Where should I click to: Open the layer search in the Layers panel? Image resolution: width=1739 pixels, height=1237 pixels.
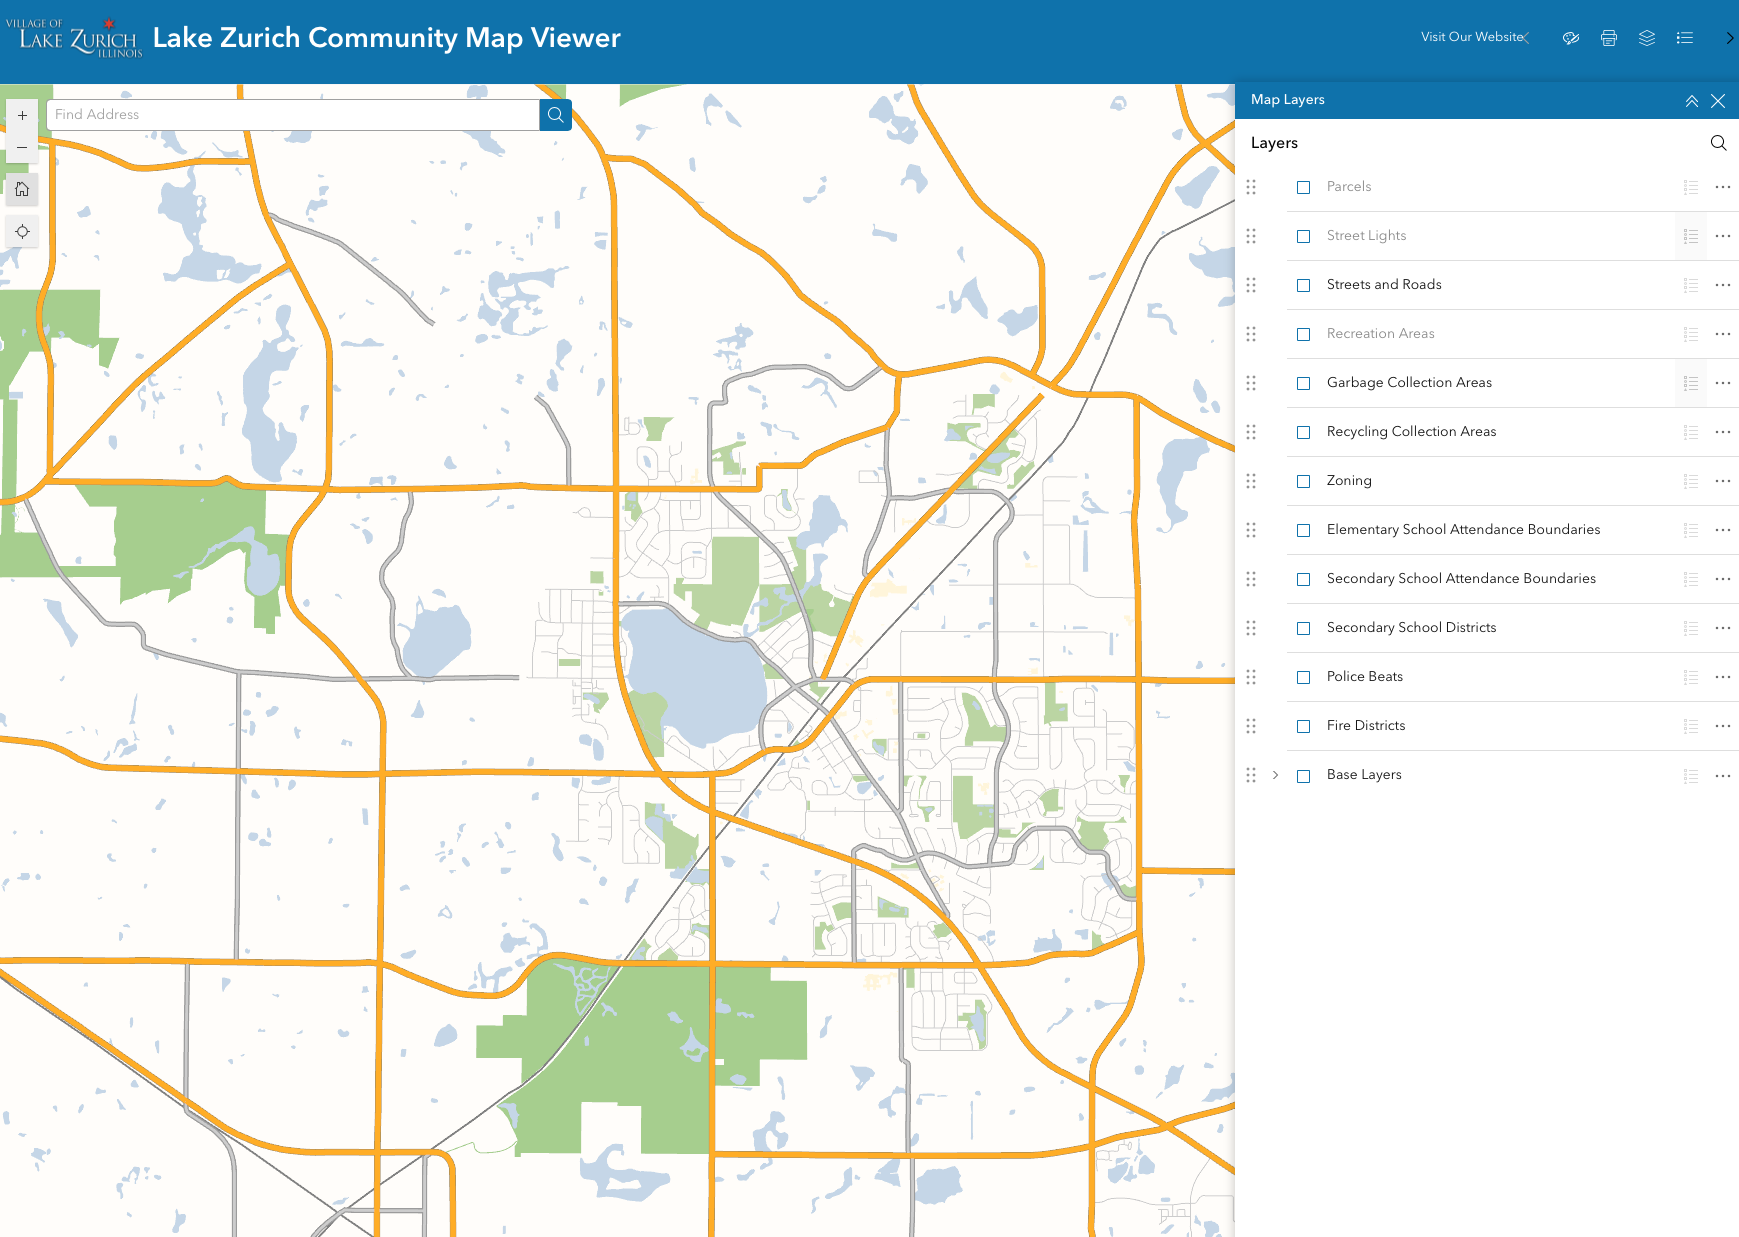pos(1719,143)
